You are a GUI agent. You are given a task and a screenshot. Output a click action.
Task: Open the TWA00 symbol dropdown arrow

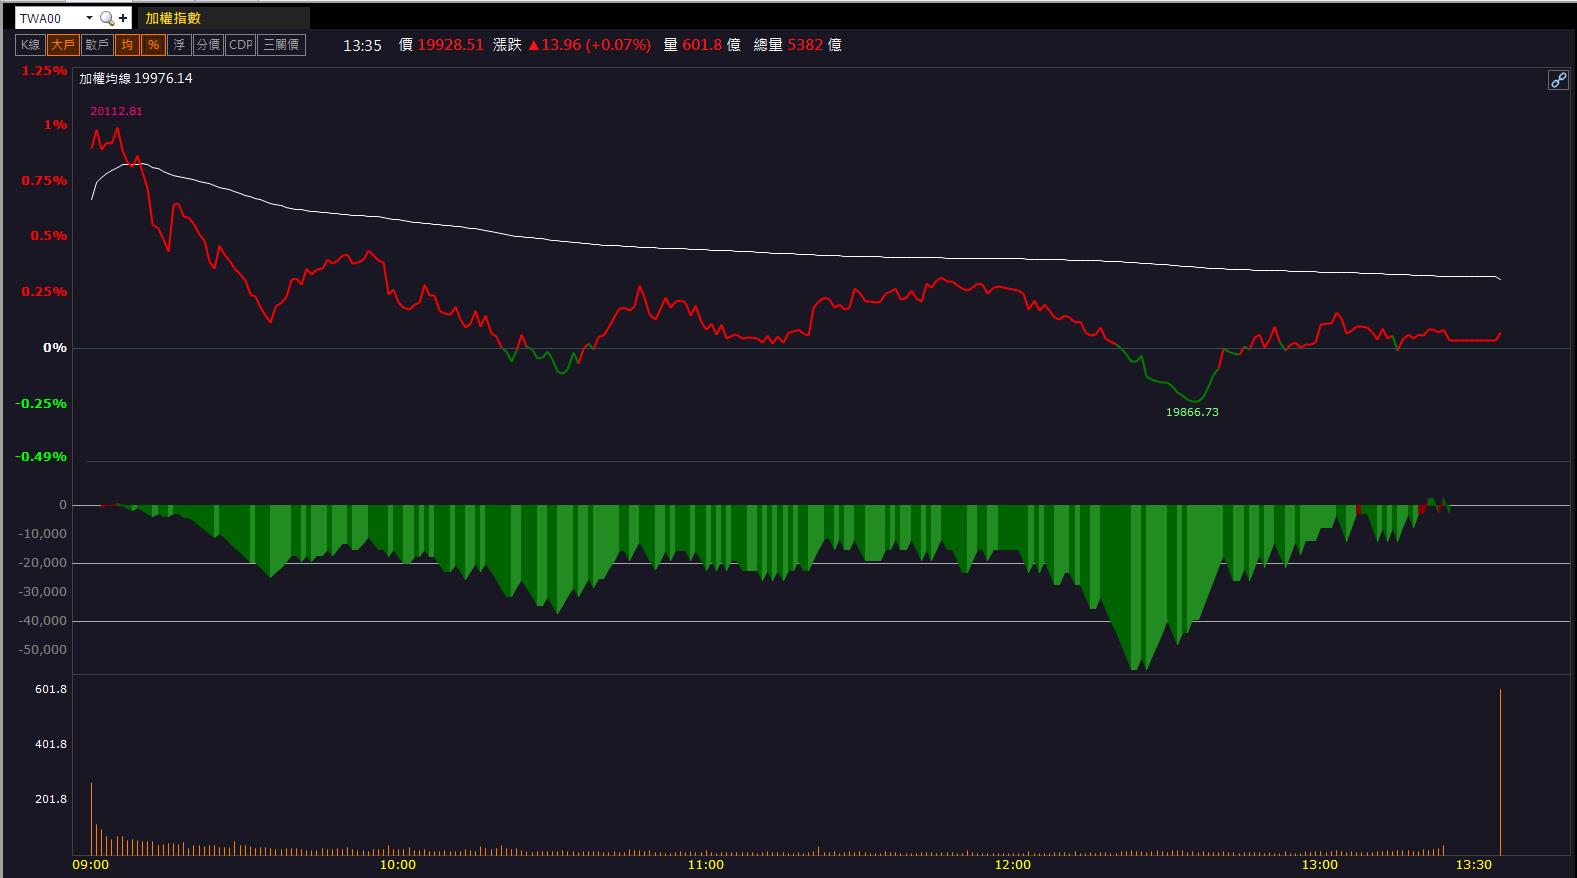[89, 18]
